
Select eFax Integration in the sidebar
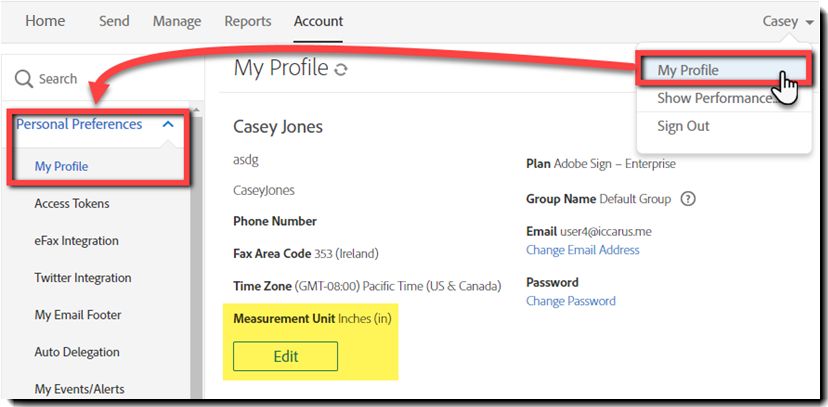coord(77,241)
